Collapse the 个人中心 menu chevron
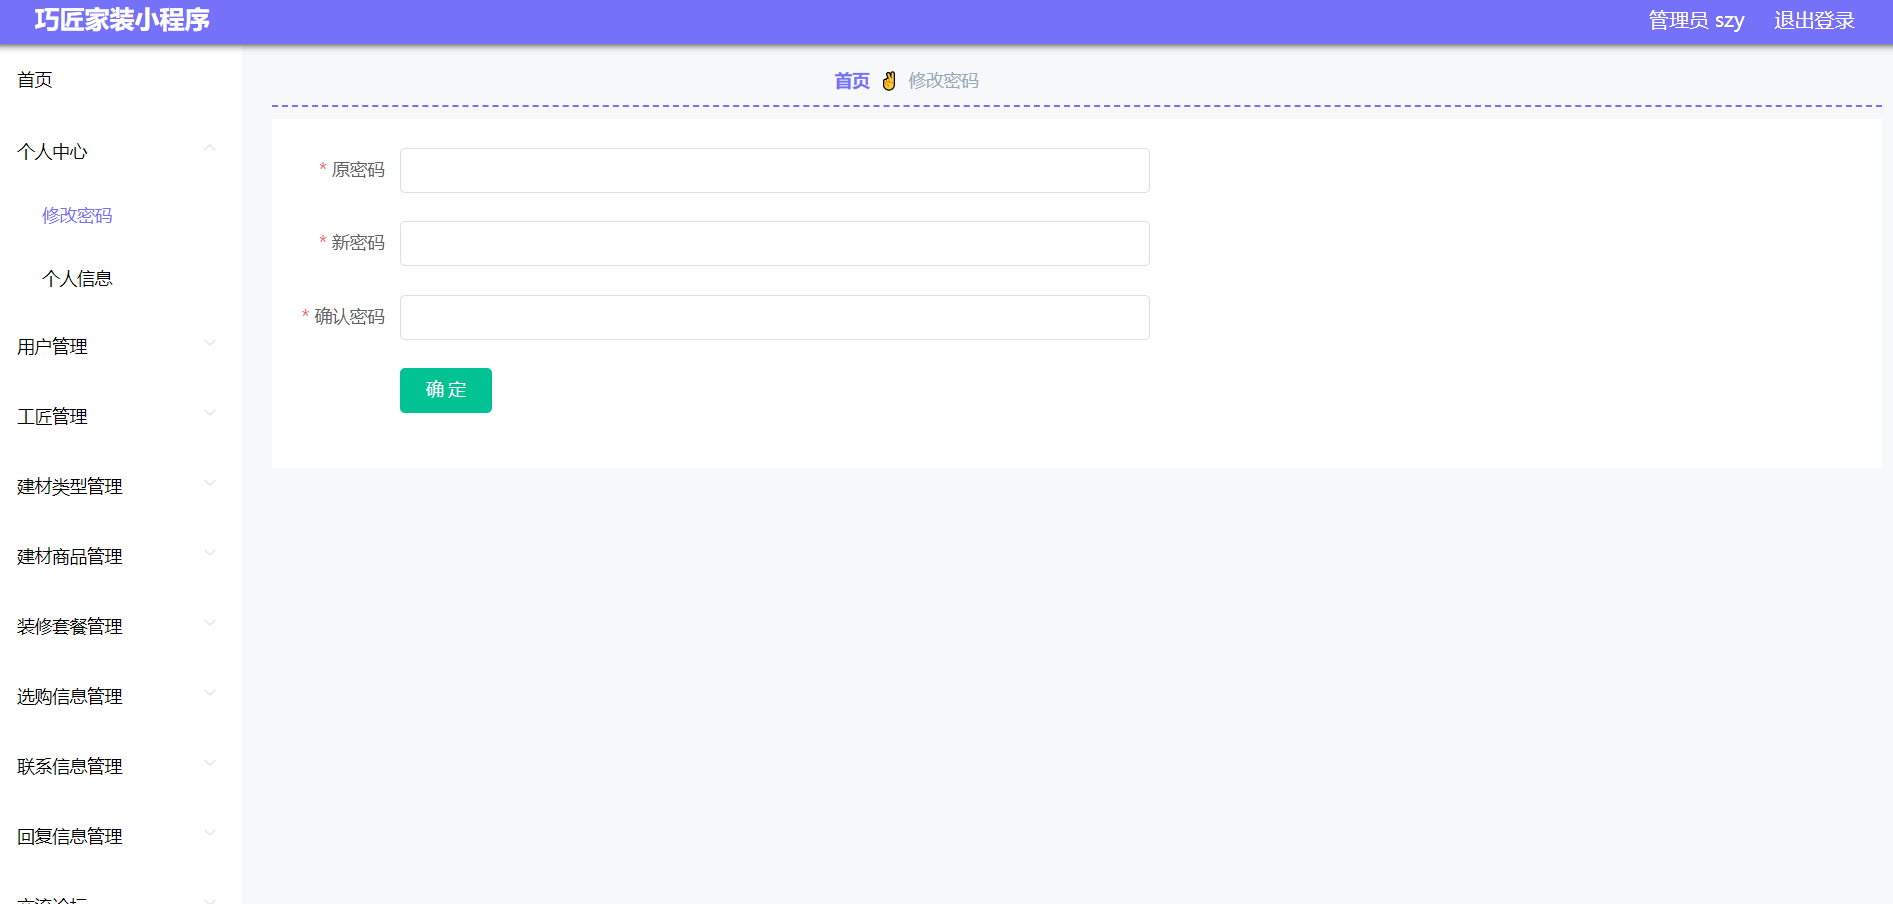 coord(209,149)
